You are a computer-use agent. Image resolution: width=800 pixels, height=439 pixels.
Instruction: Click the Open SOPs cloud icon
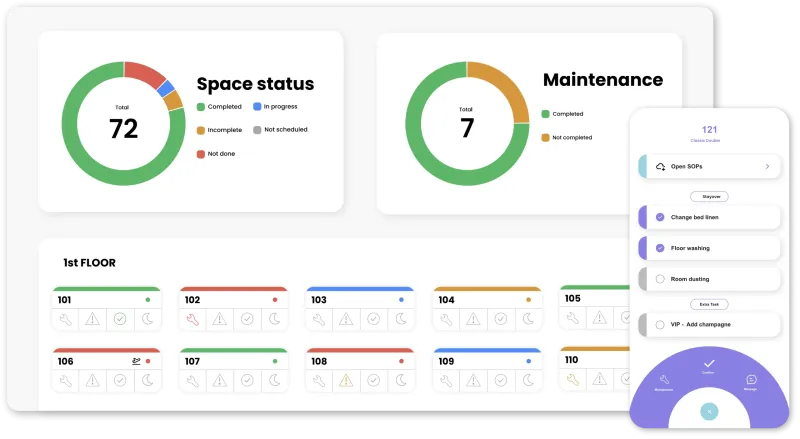pyautogui.click(x=660, y=166)
